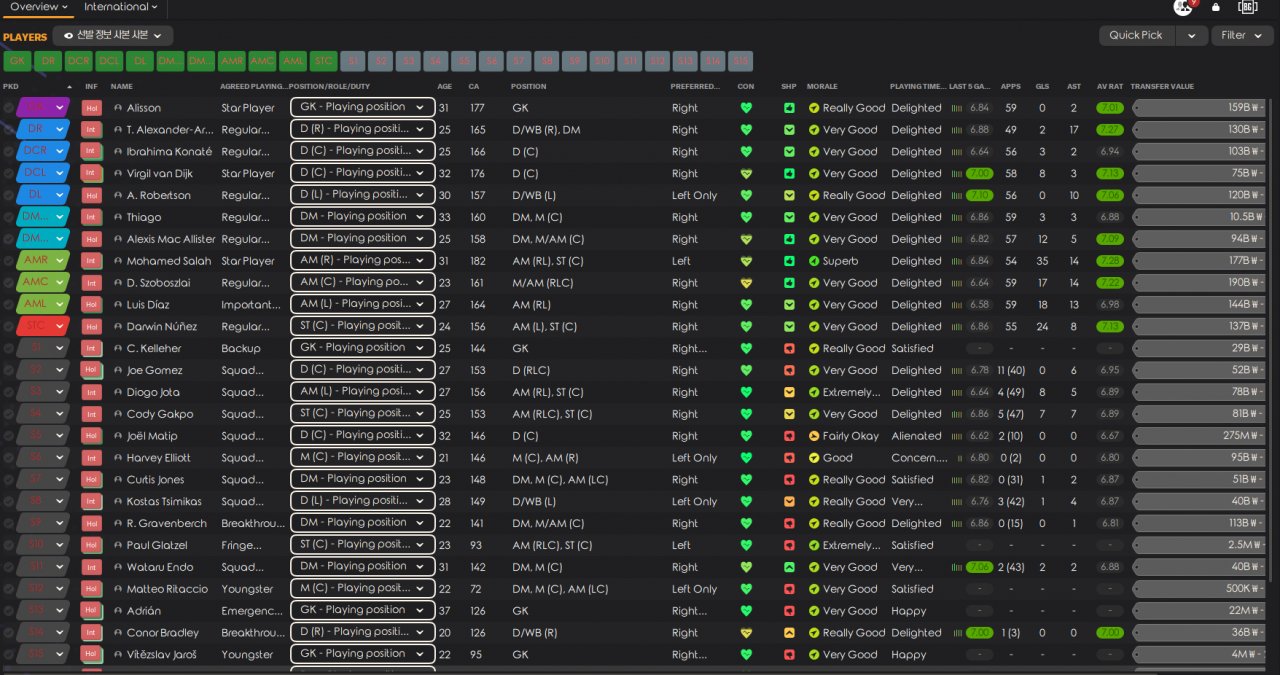Click D. Szoboszlai's yellow condition heart icon
This screenshot has height=675, width=1280.
(x=746, y=283)
